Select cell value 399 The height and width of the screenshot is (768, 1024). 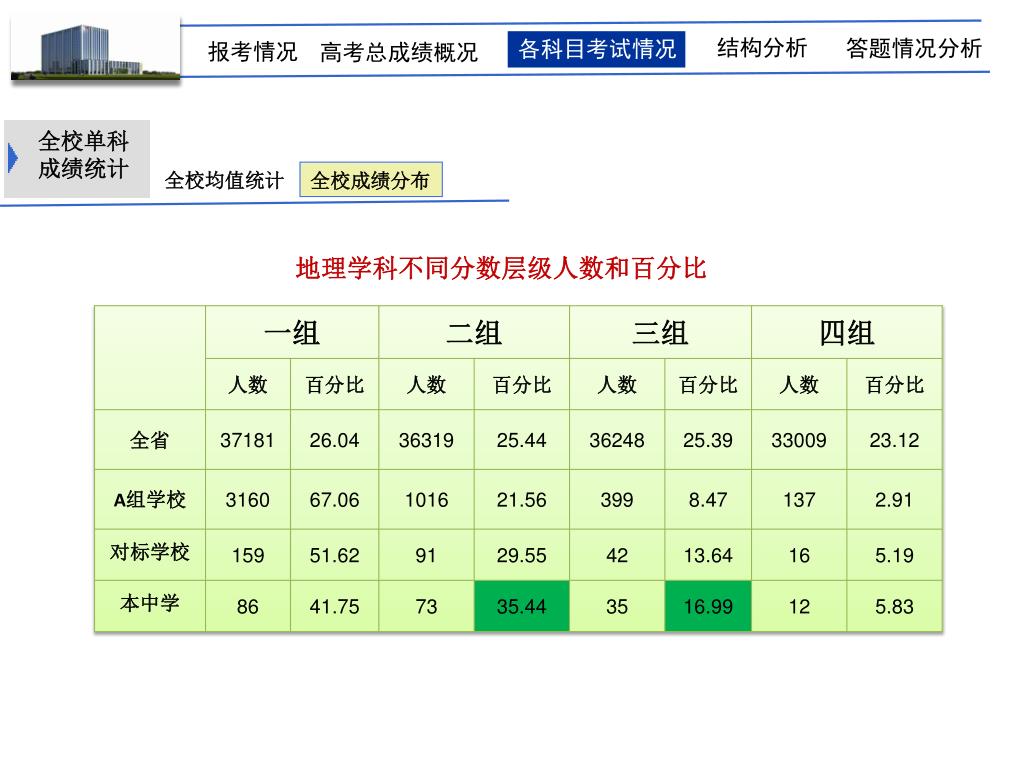(617, 500)
